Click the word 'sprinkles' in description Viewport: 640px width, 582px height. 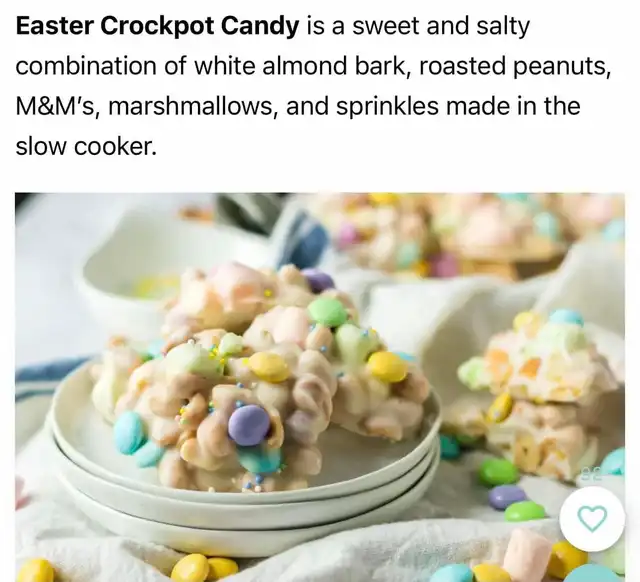point(388,106)
